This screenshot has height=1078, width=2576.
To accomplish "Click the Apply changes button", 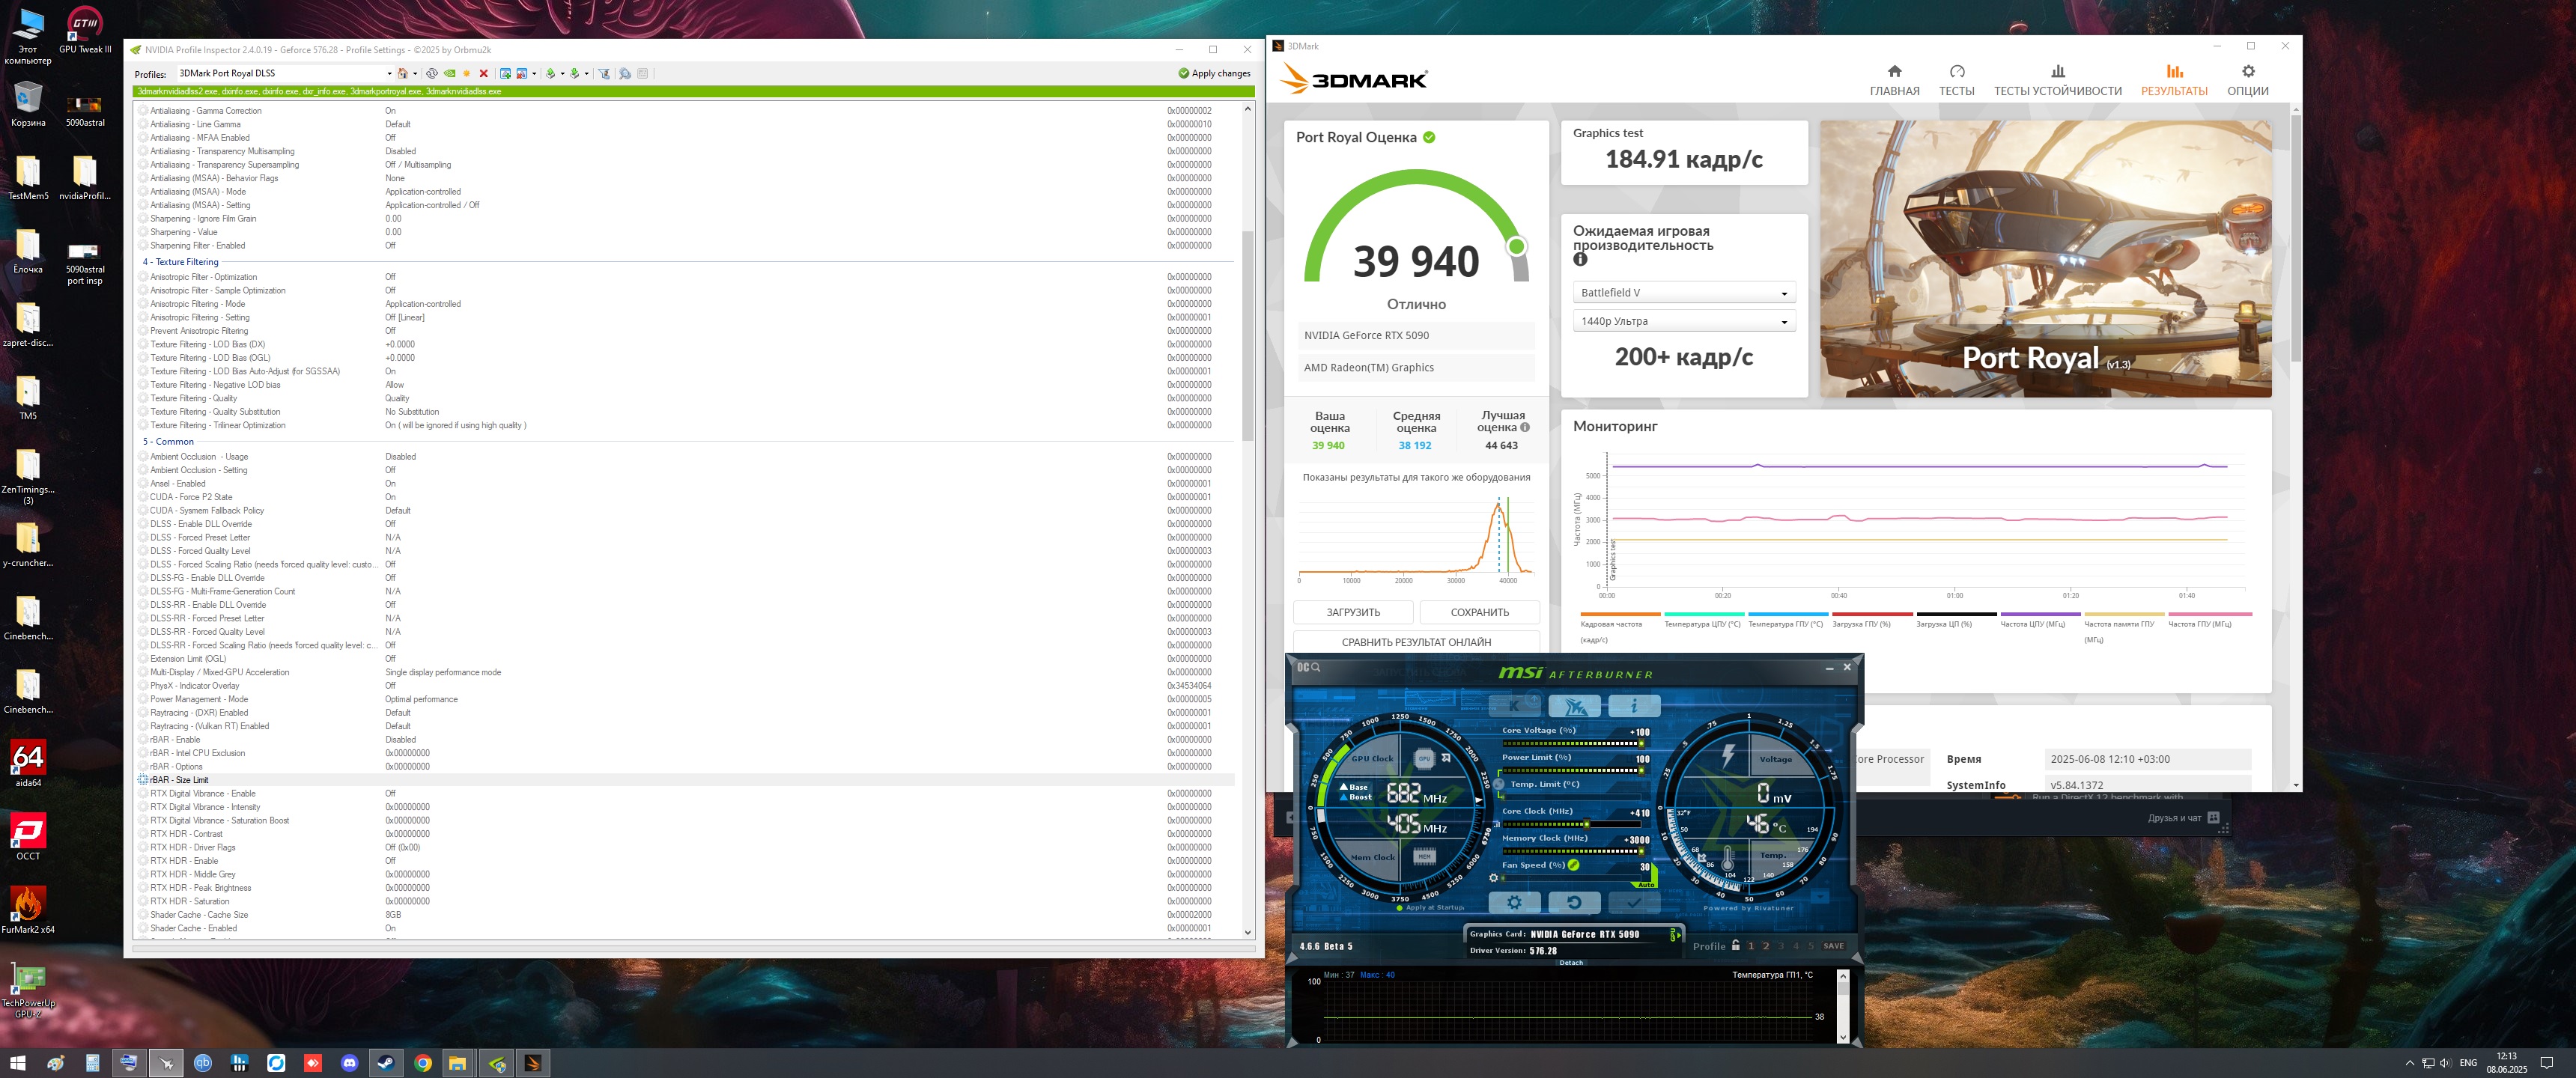I will (1214, 73).
